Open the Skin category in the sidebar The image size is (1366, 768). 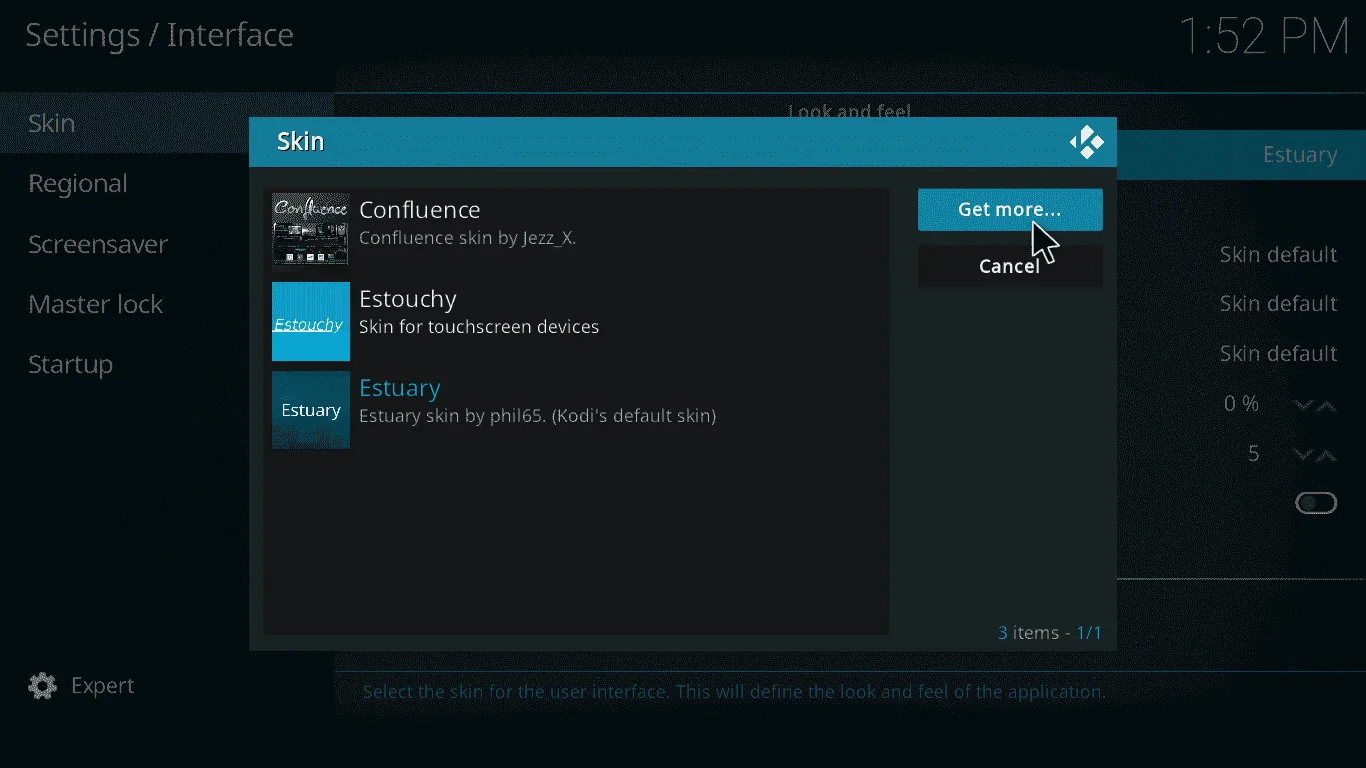pyautogui.click(x=168, y=123)
